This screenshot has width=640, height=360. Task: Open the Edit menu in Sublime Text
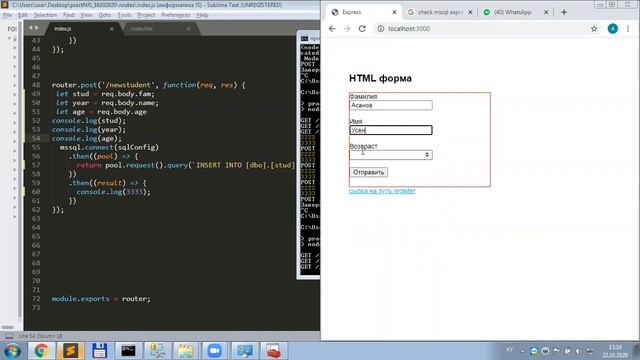click(x=23, y=15)
